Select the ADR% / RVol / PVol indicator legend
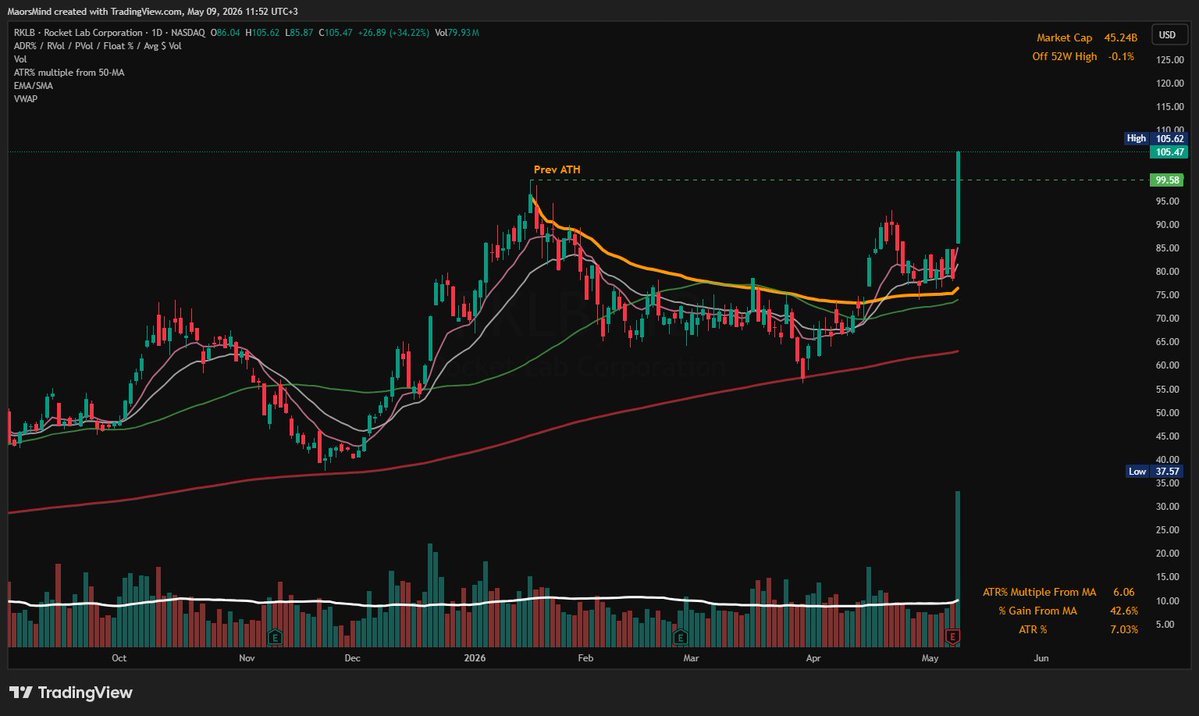The height and width of the screenshot is (716, 1199). [97, 46]
